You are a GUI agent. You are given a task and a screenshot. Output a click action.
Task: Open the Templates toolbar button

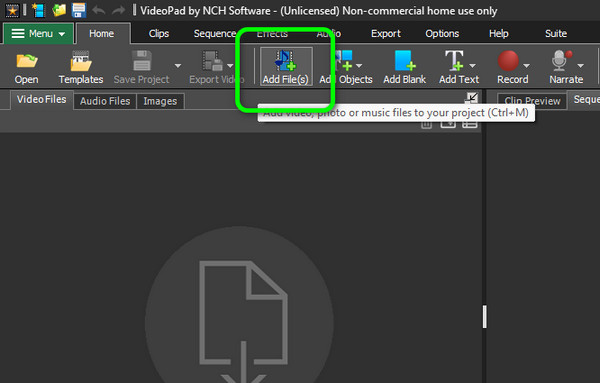tap(81, 67)
